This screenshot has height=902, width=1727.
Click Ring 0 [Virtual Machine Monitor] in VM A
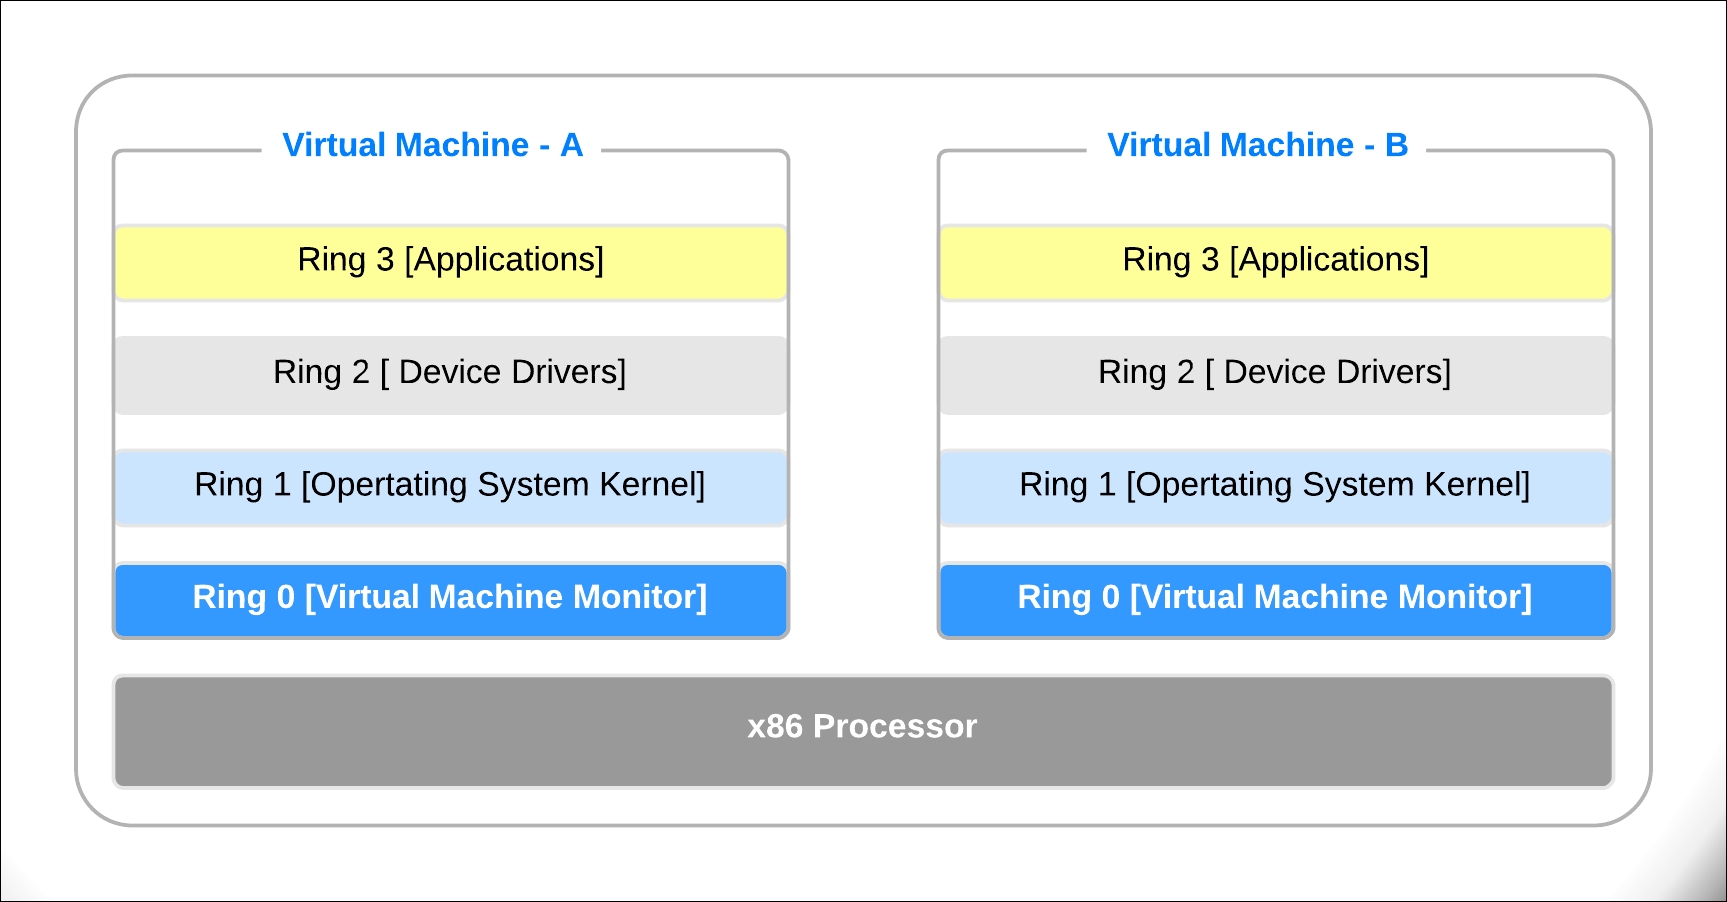point(451,600)
